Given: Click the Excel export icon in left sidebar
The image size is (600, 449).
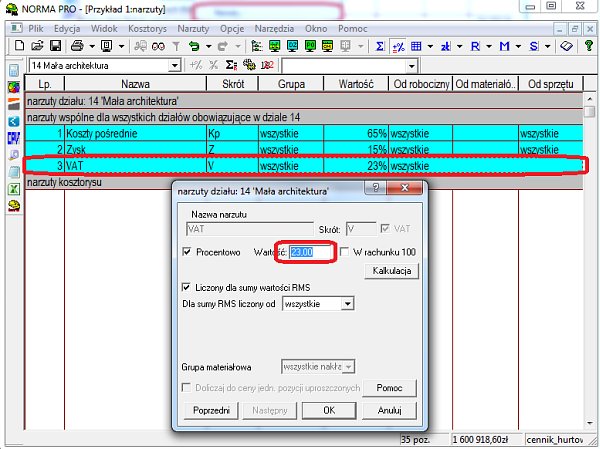Looking at the screenshot, I should pos(15,188).
